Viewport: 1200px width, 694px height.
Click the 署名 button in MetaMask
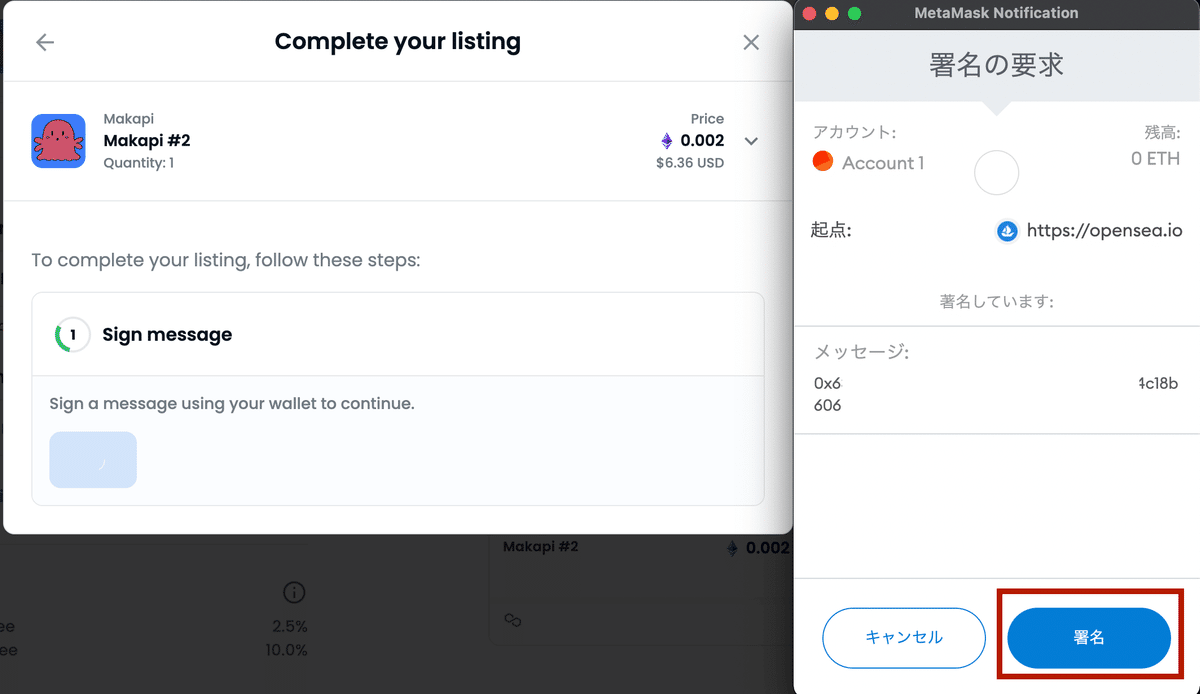click(x=1089, y=638)
